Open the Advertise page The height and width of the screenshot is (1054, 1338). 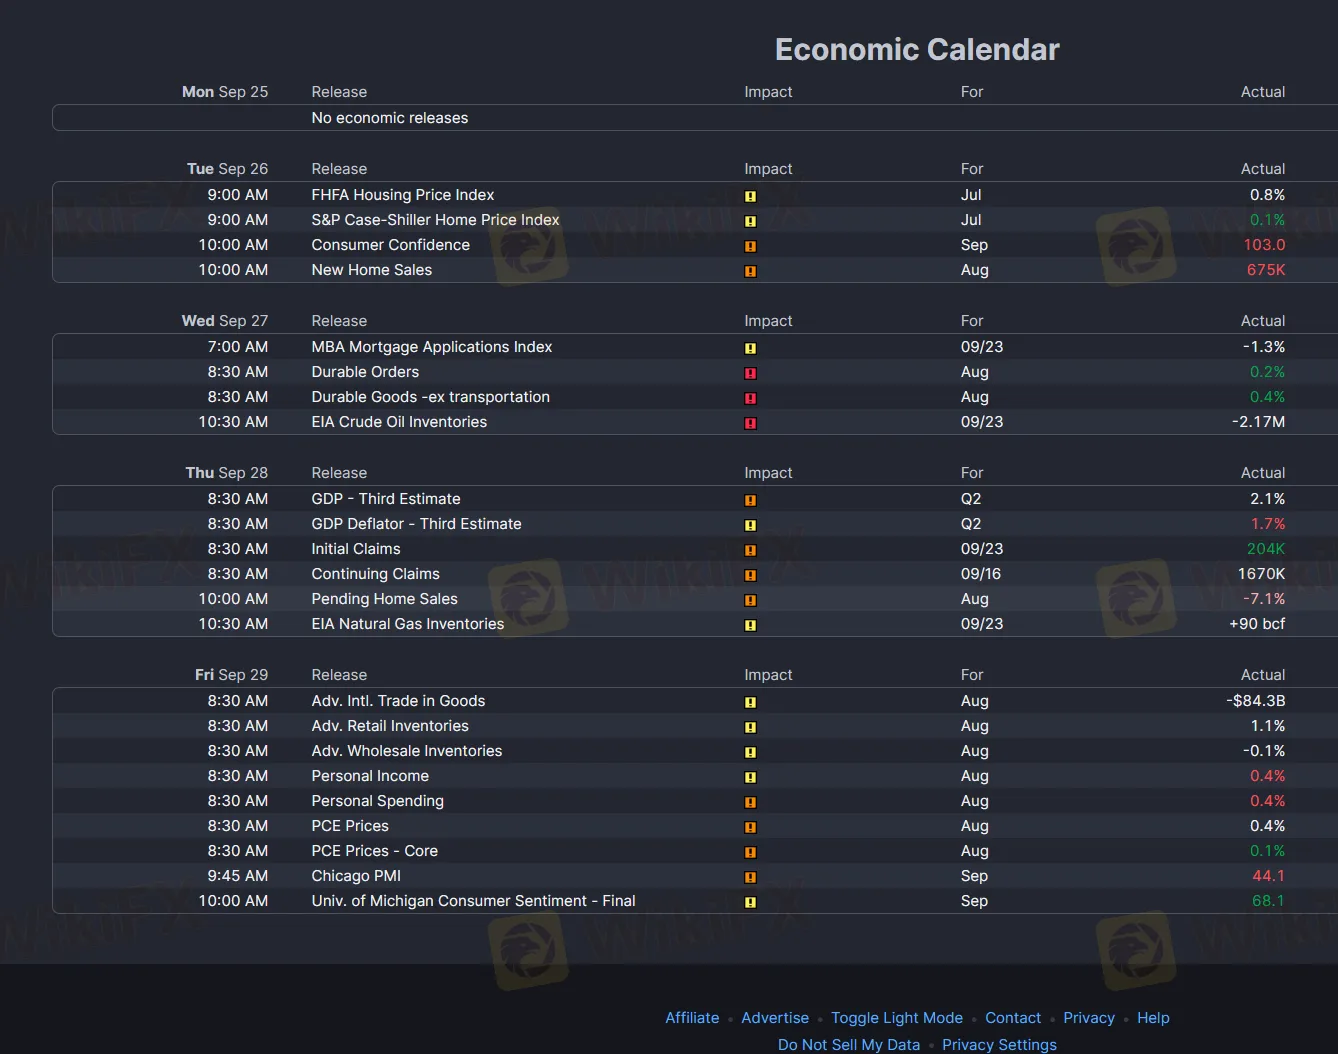click(775, 1017)
